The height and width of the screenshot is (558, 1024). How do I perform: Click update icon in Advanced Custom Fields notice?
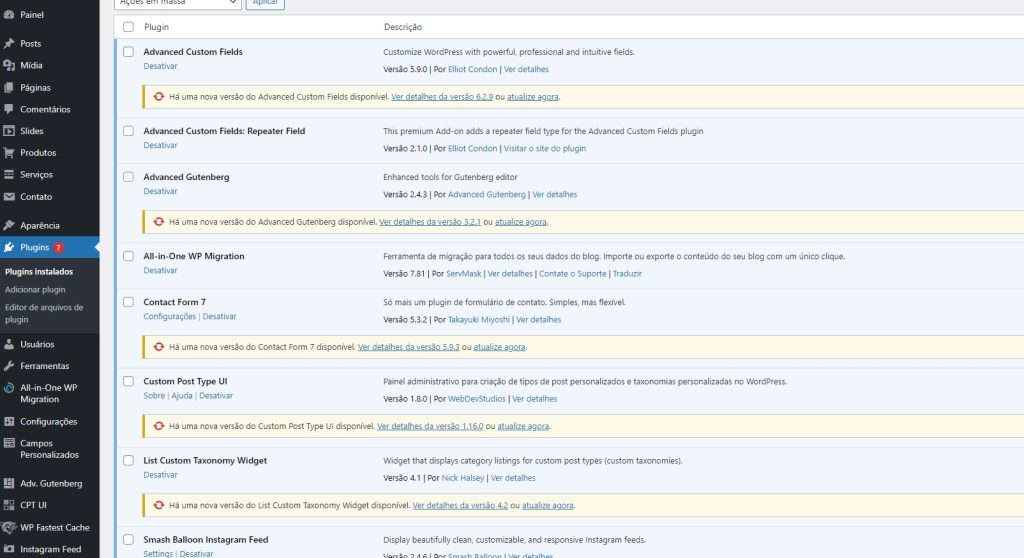click(x=159, y=97)
